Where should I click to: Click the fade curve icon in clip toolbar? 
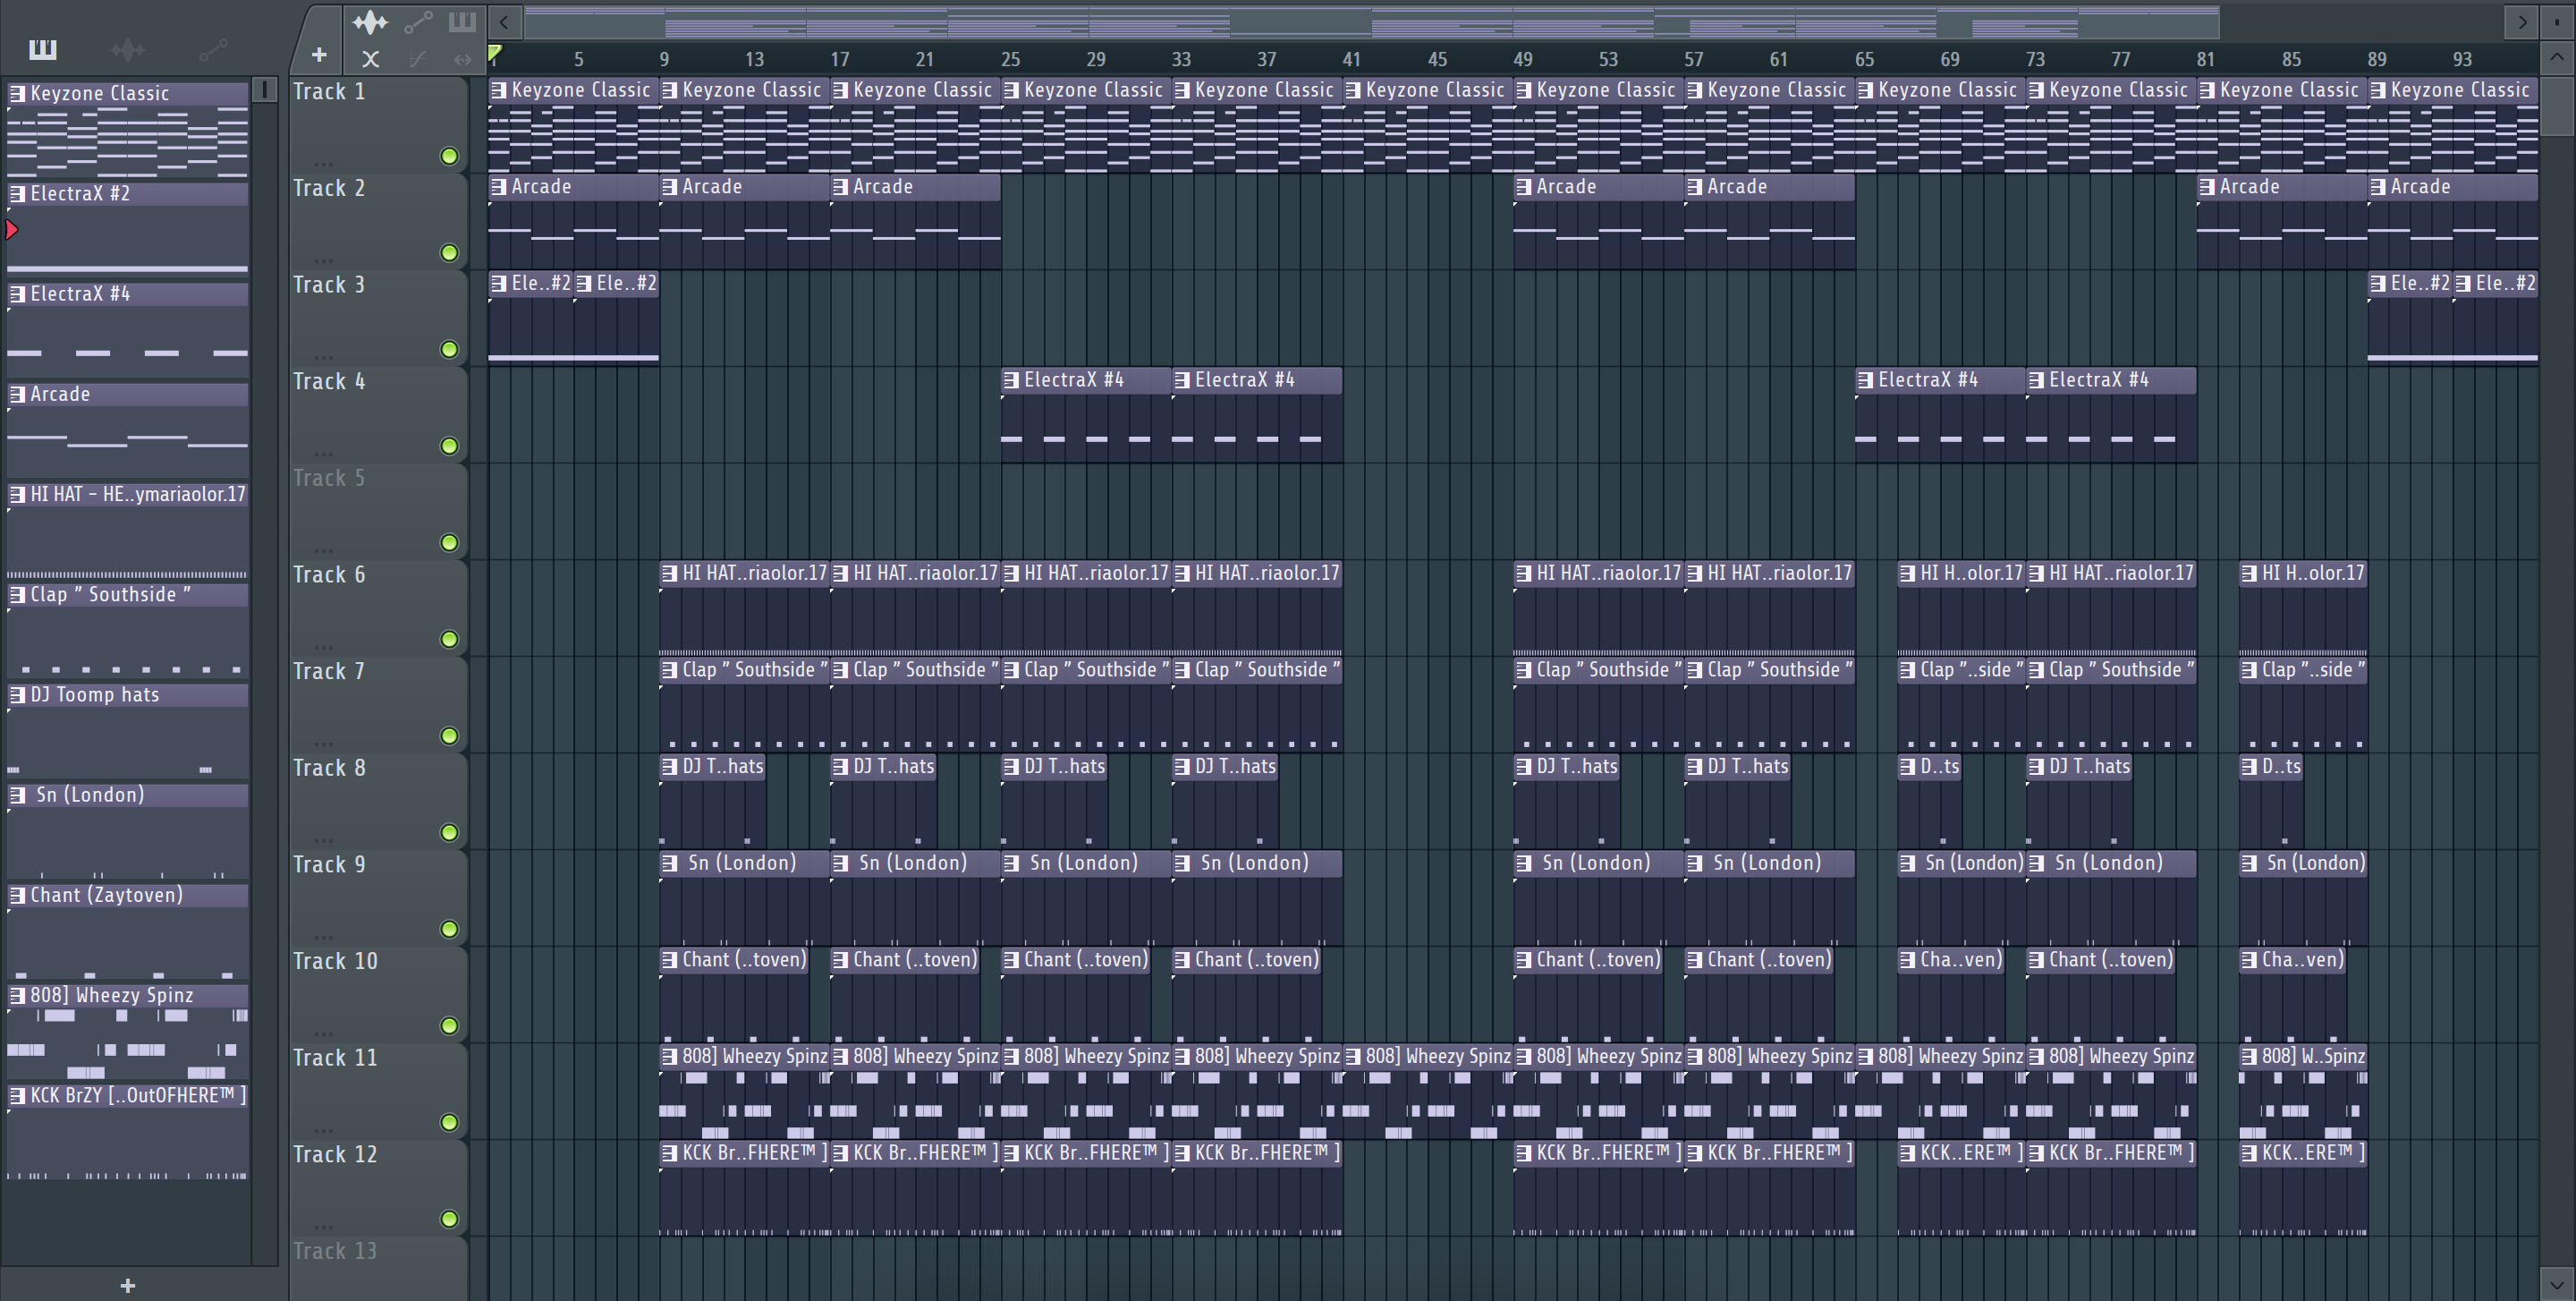pos(418,59)
